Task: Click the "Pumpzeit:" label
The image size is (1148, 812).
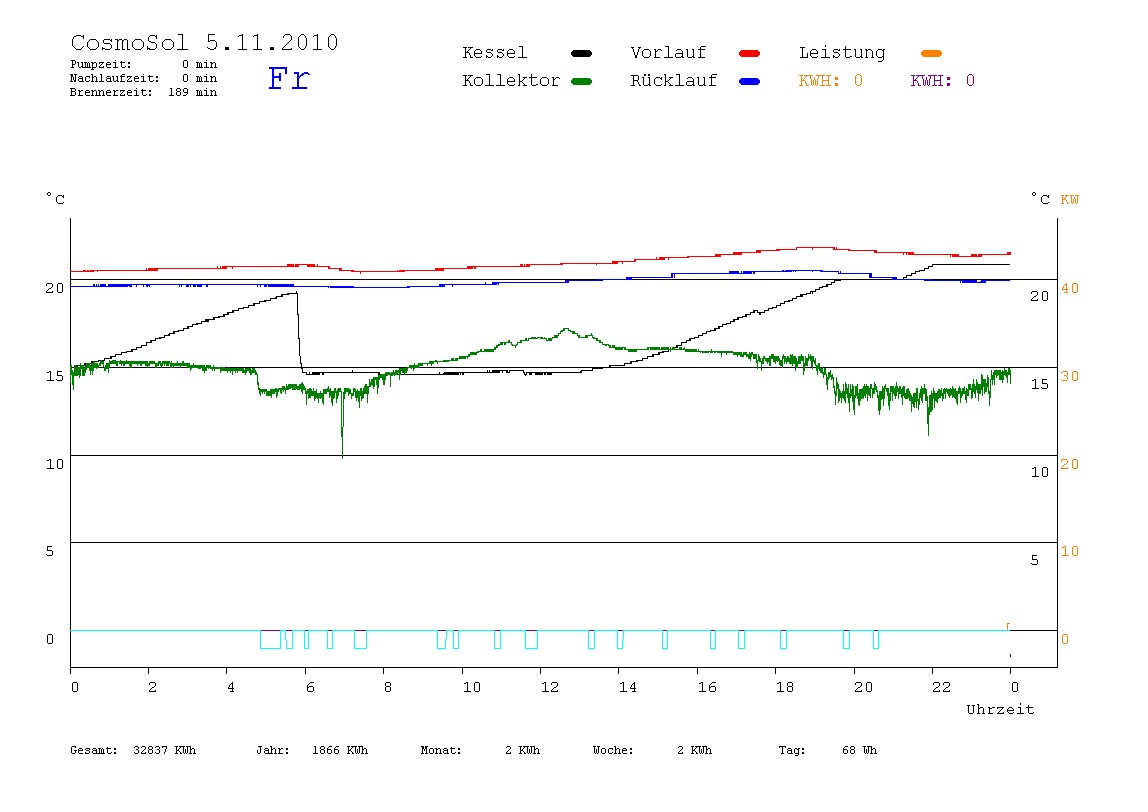Action: [x=101, y=64]
